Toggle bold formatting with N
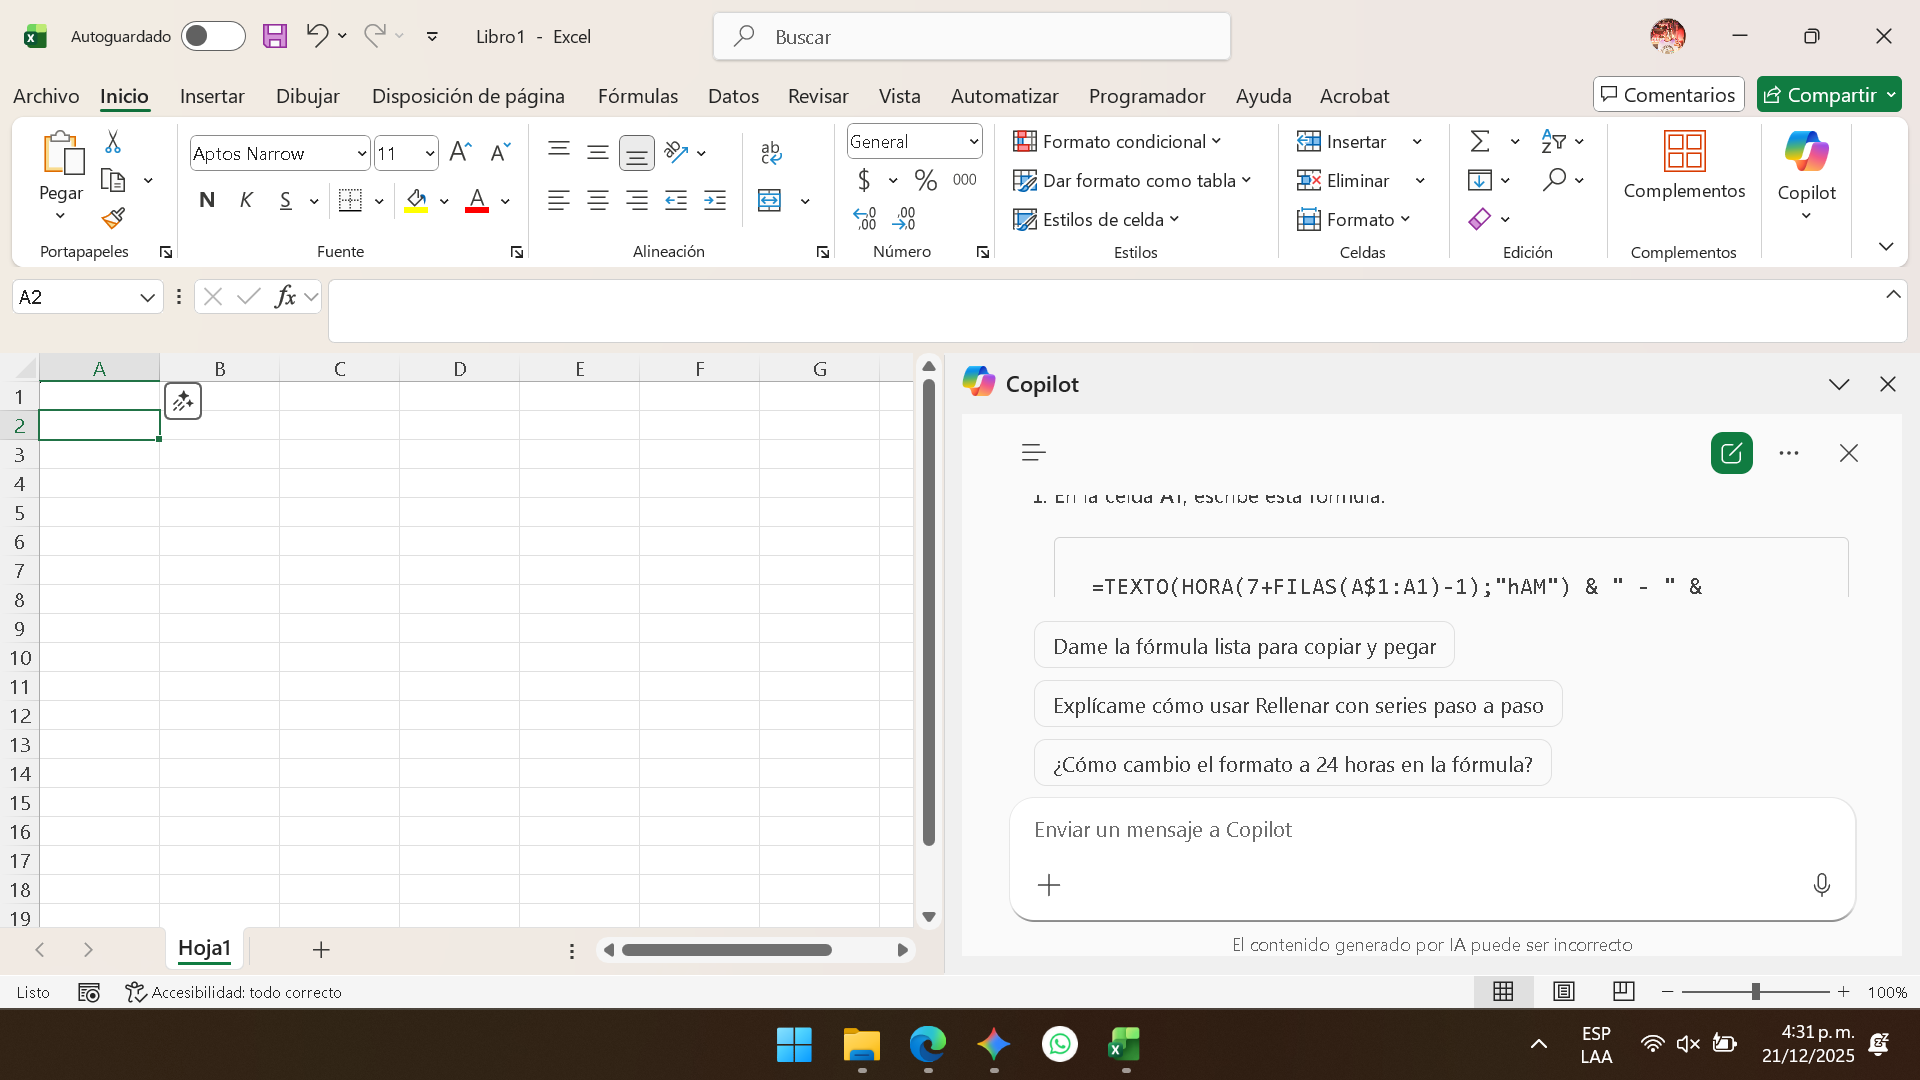 207,200
